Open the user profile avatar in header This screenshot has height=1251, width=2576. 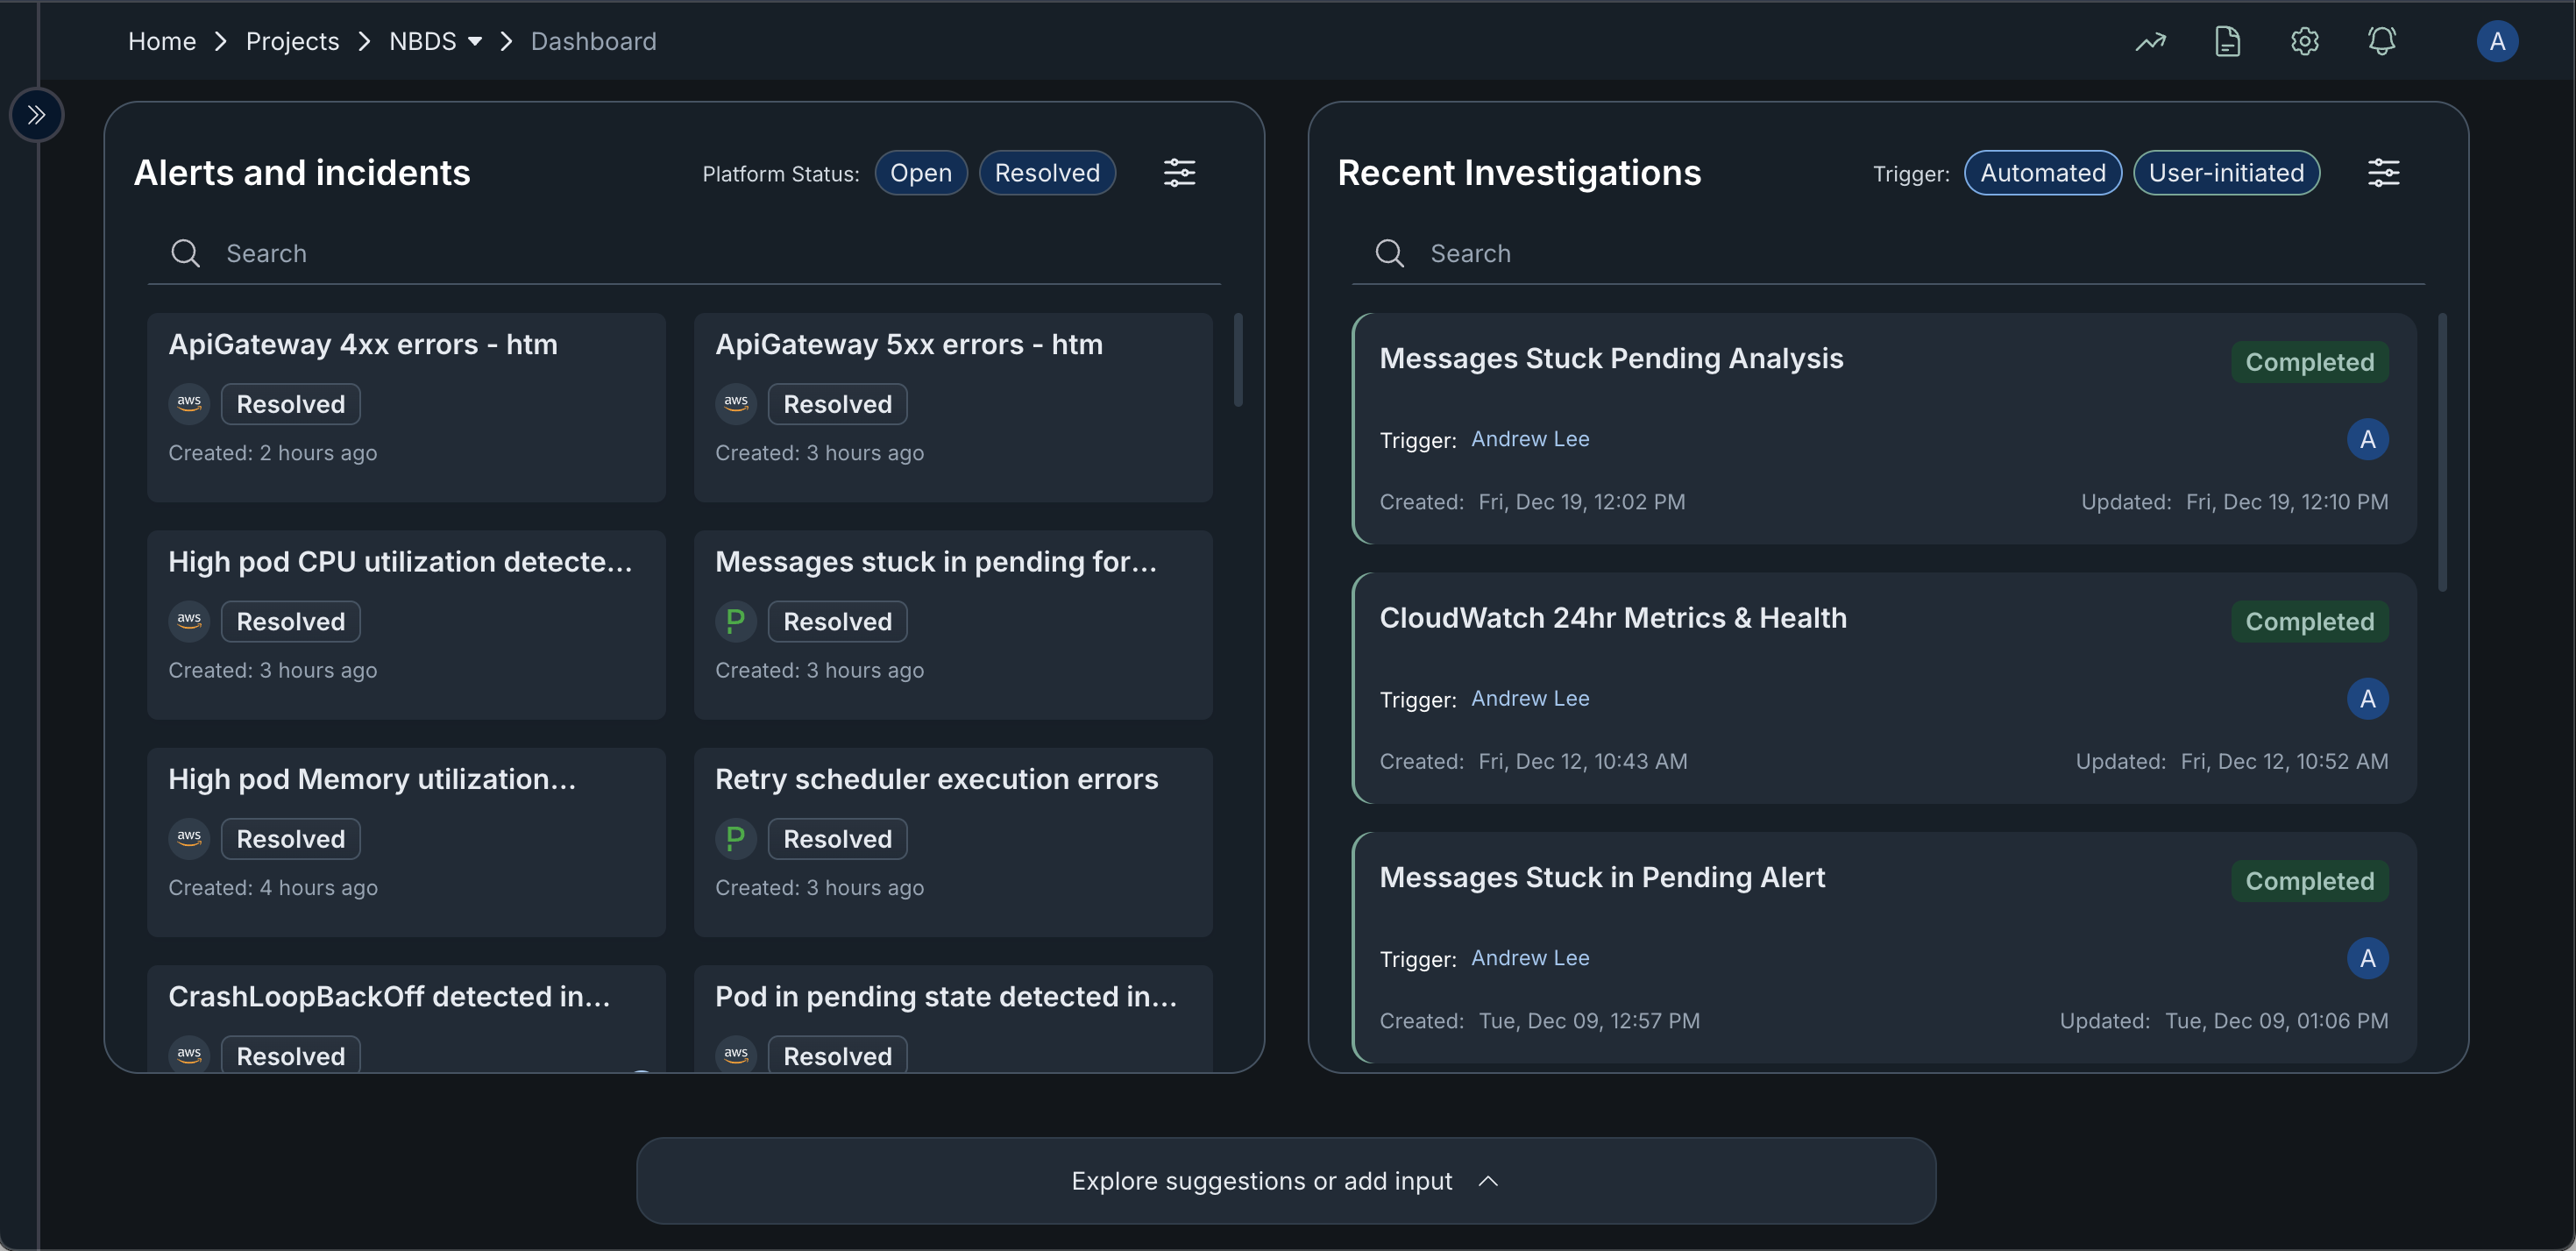tap(2496, 41)
